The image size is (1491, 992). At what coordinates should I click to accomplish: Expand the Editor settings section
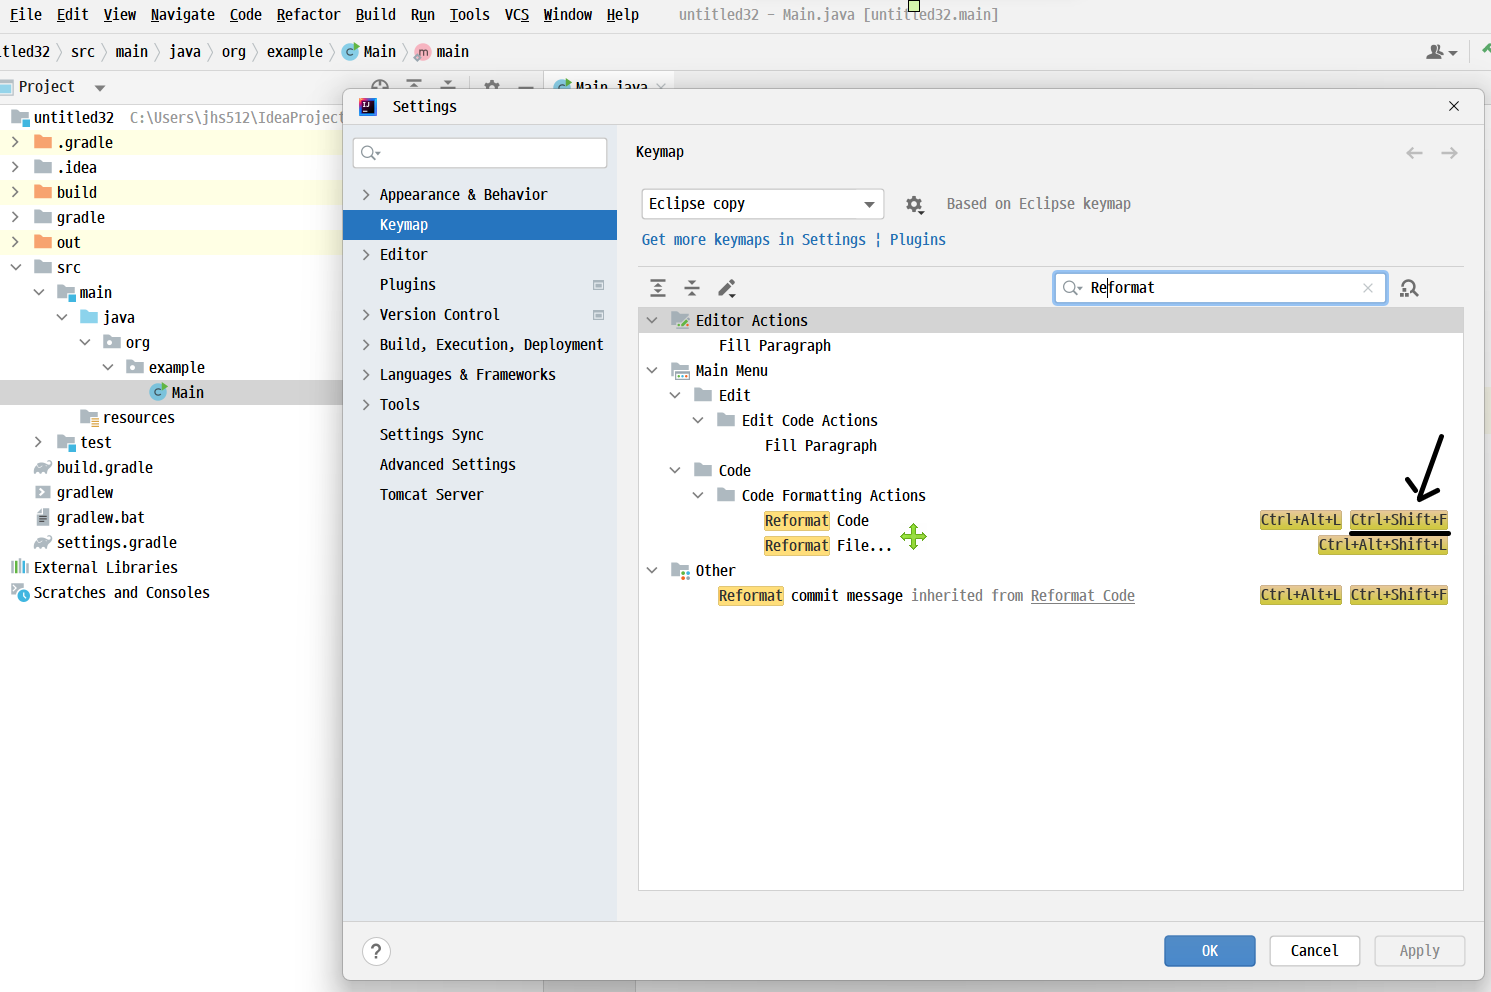[366, 255]
